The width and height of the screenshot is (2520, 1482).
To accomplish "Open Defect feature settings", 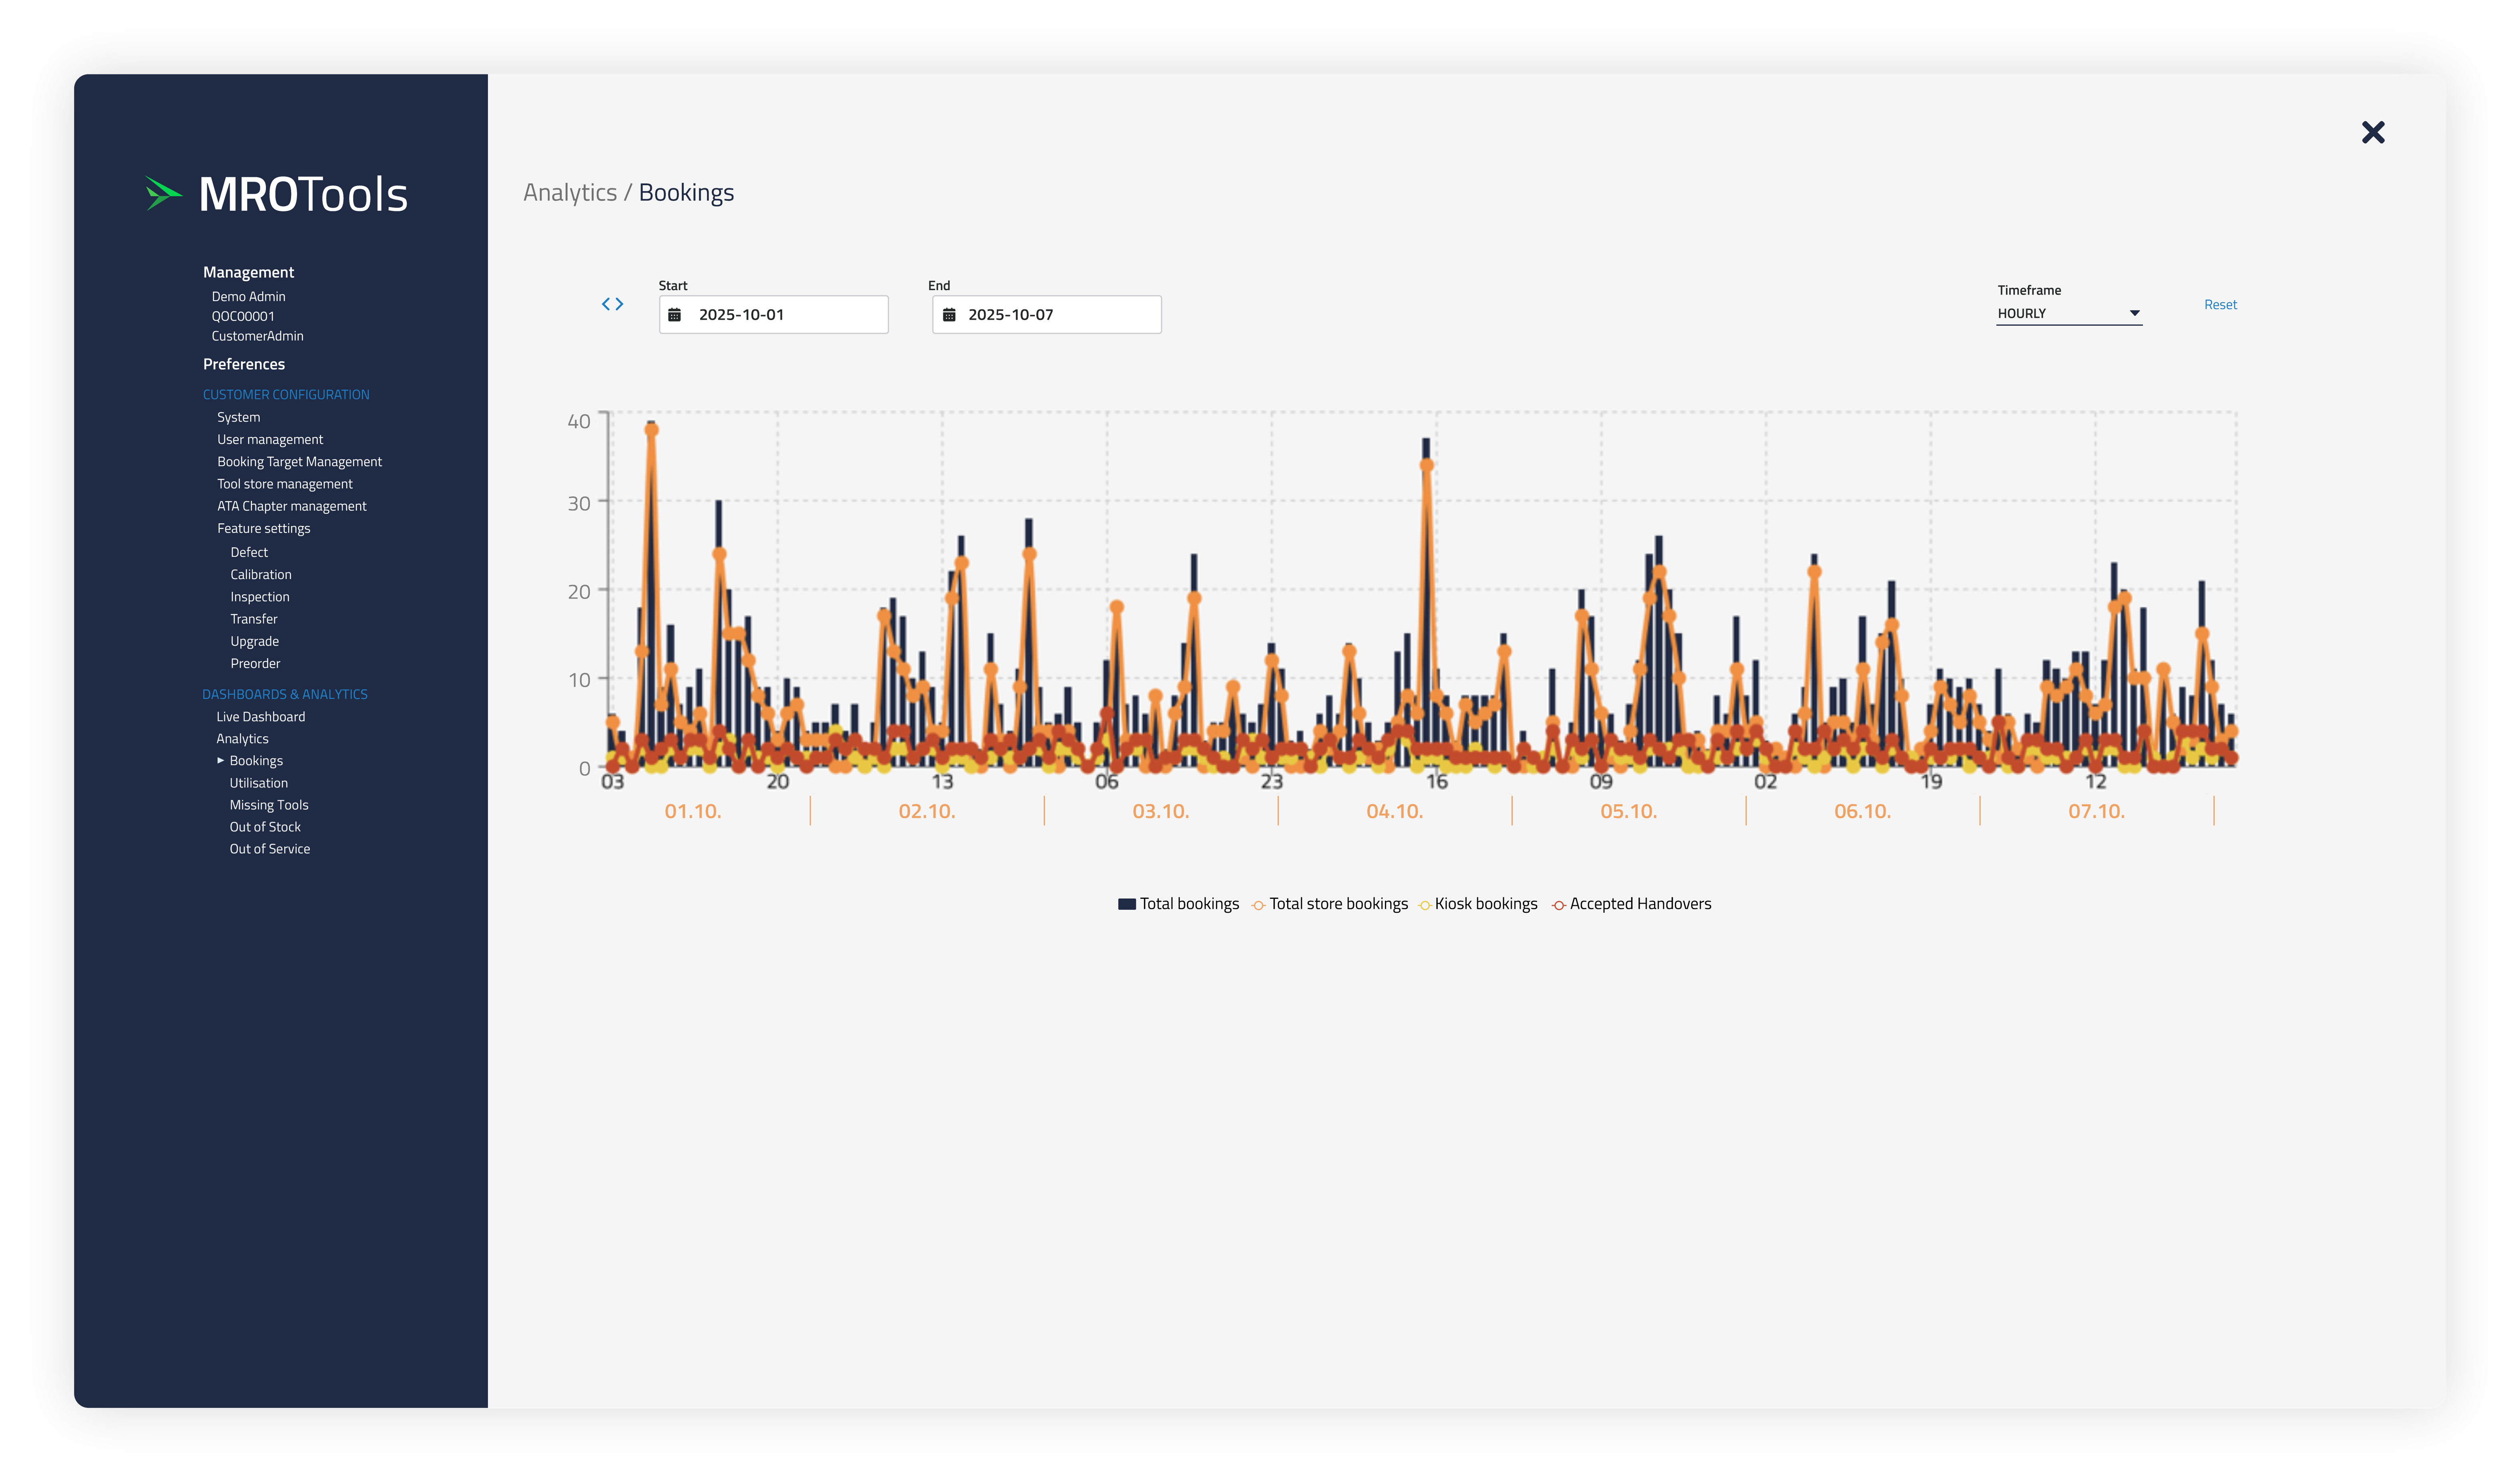I will (x=249, y=552).
